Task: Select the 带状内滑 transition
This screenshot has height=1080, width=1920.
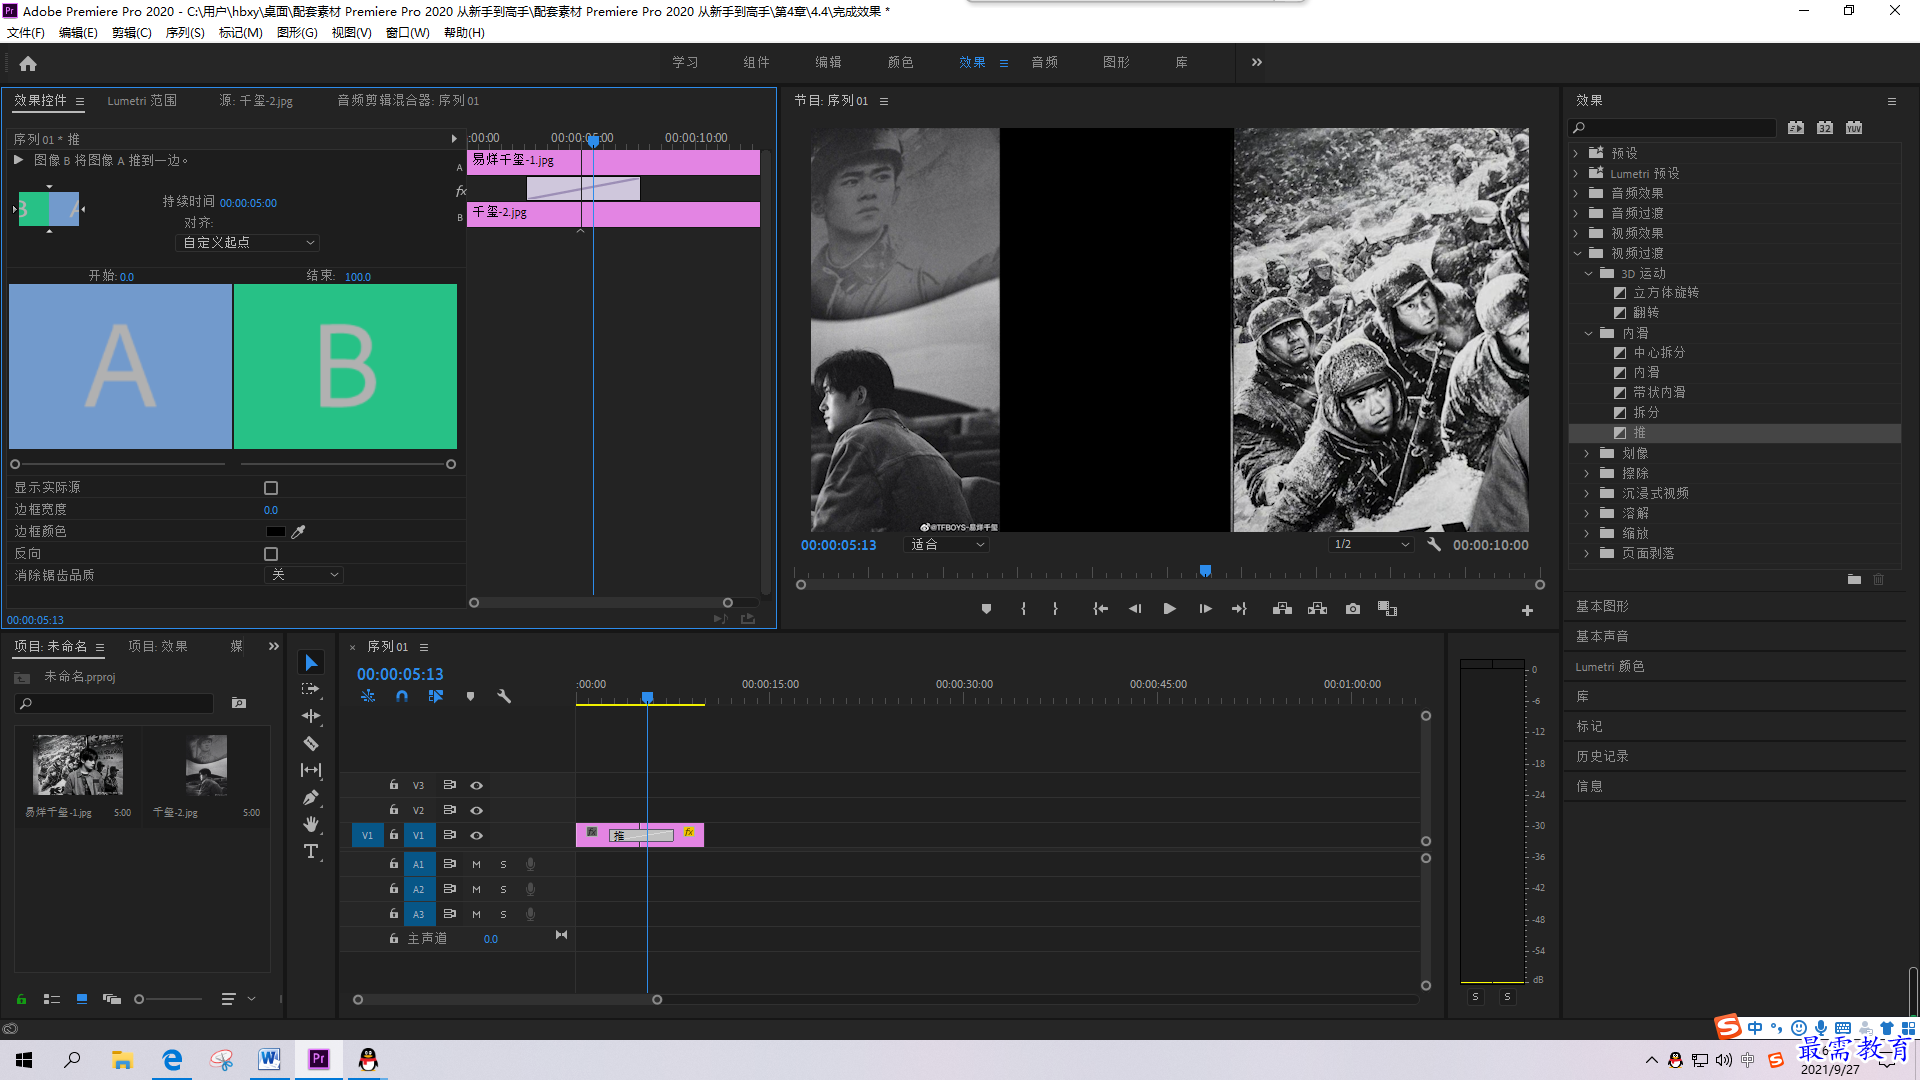Action: (1659, 393)
